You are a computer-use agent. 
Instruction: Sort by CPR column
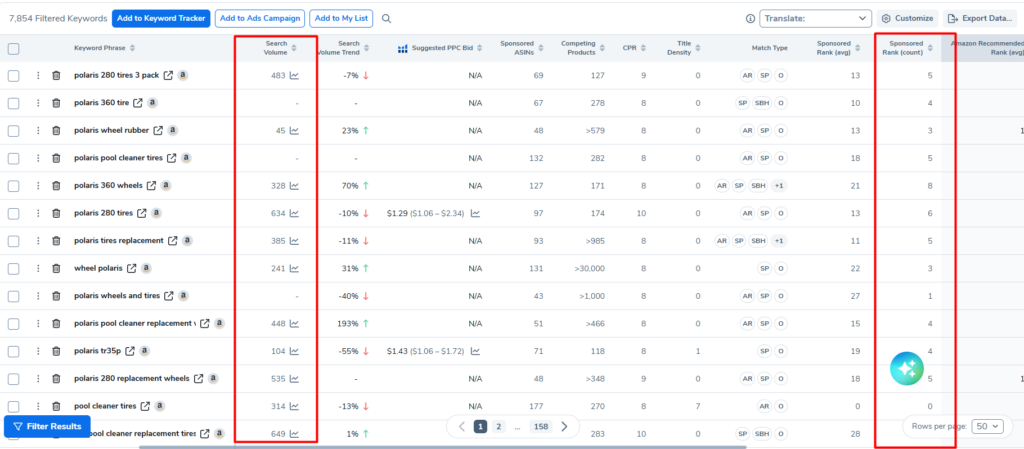pos(643,48)
